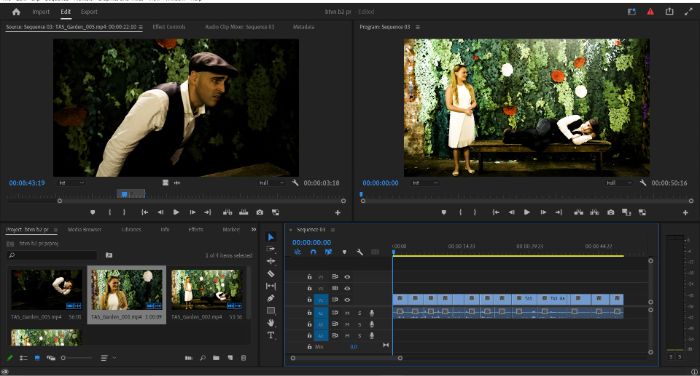This screenshot has height=376, width=700.
Task: Open Find in Project panel footer
Action: pos(203,358)
